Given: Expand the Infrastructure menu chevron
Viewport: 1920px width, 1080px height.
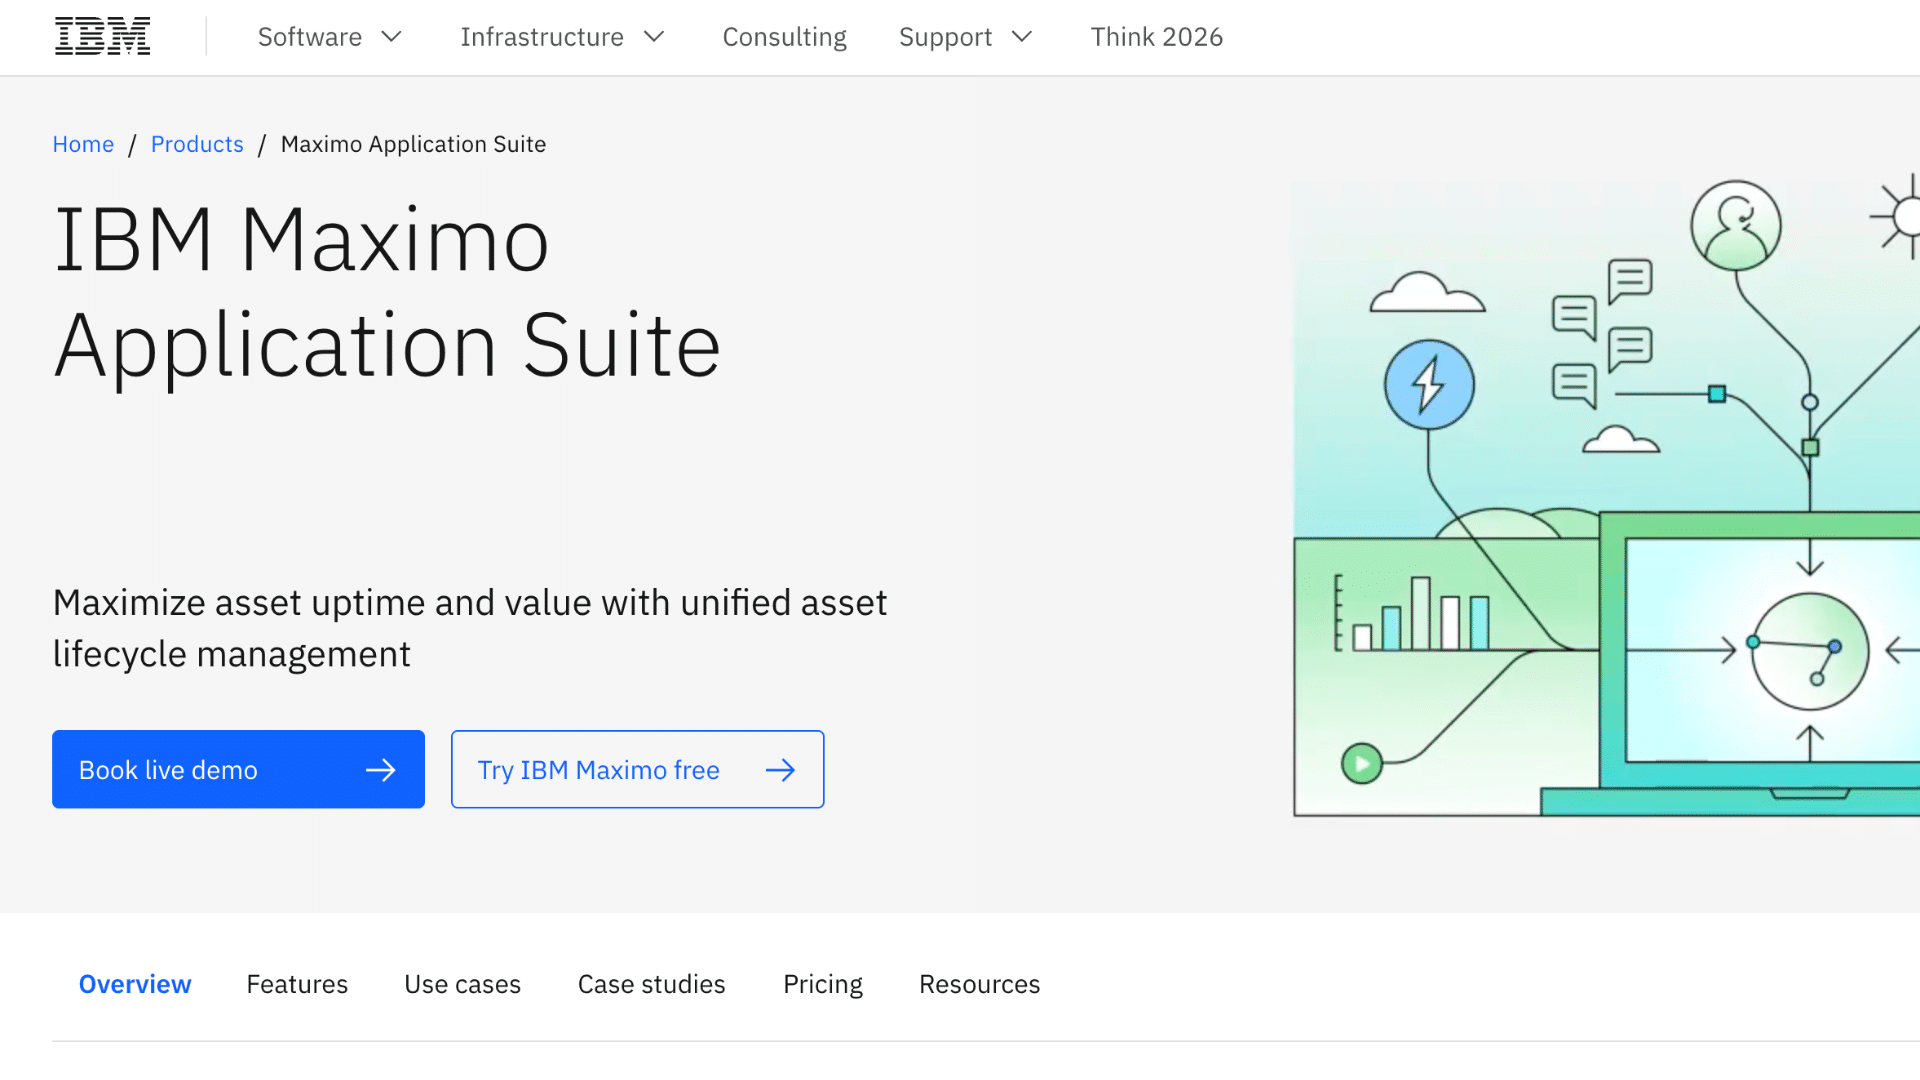Looking at the screenshot, I should pyautogui.click(x=654, y=37).
